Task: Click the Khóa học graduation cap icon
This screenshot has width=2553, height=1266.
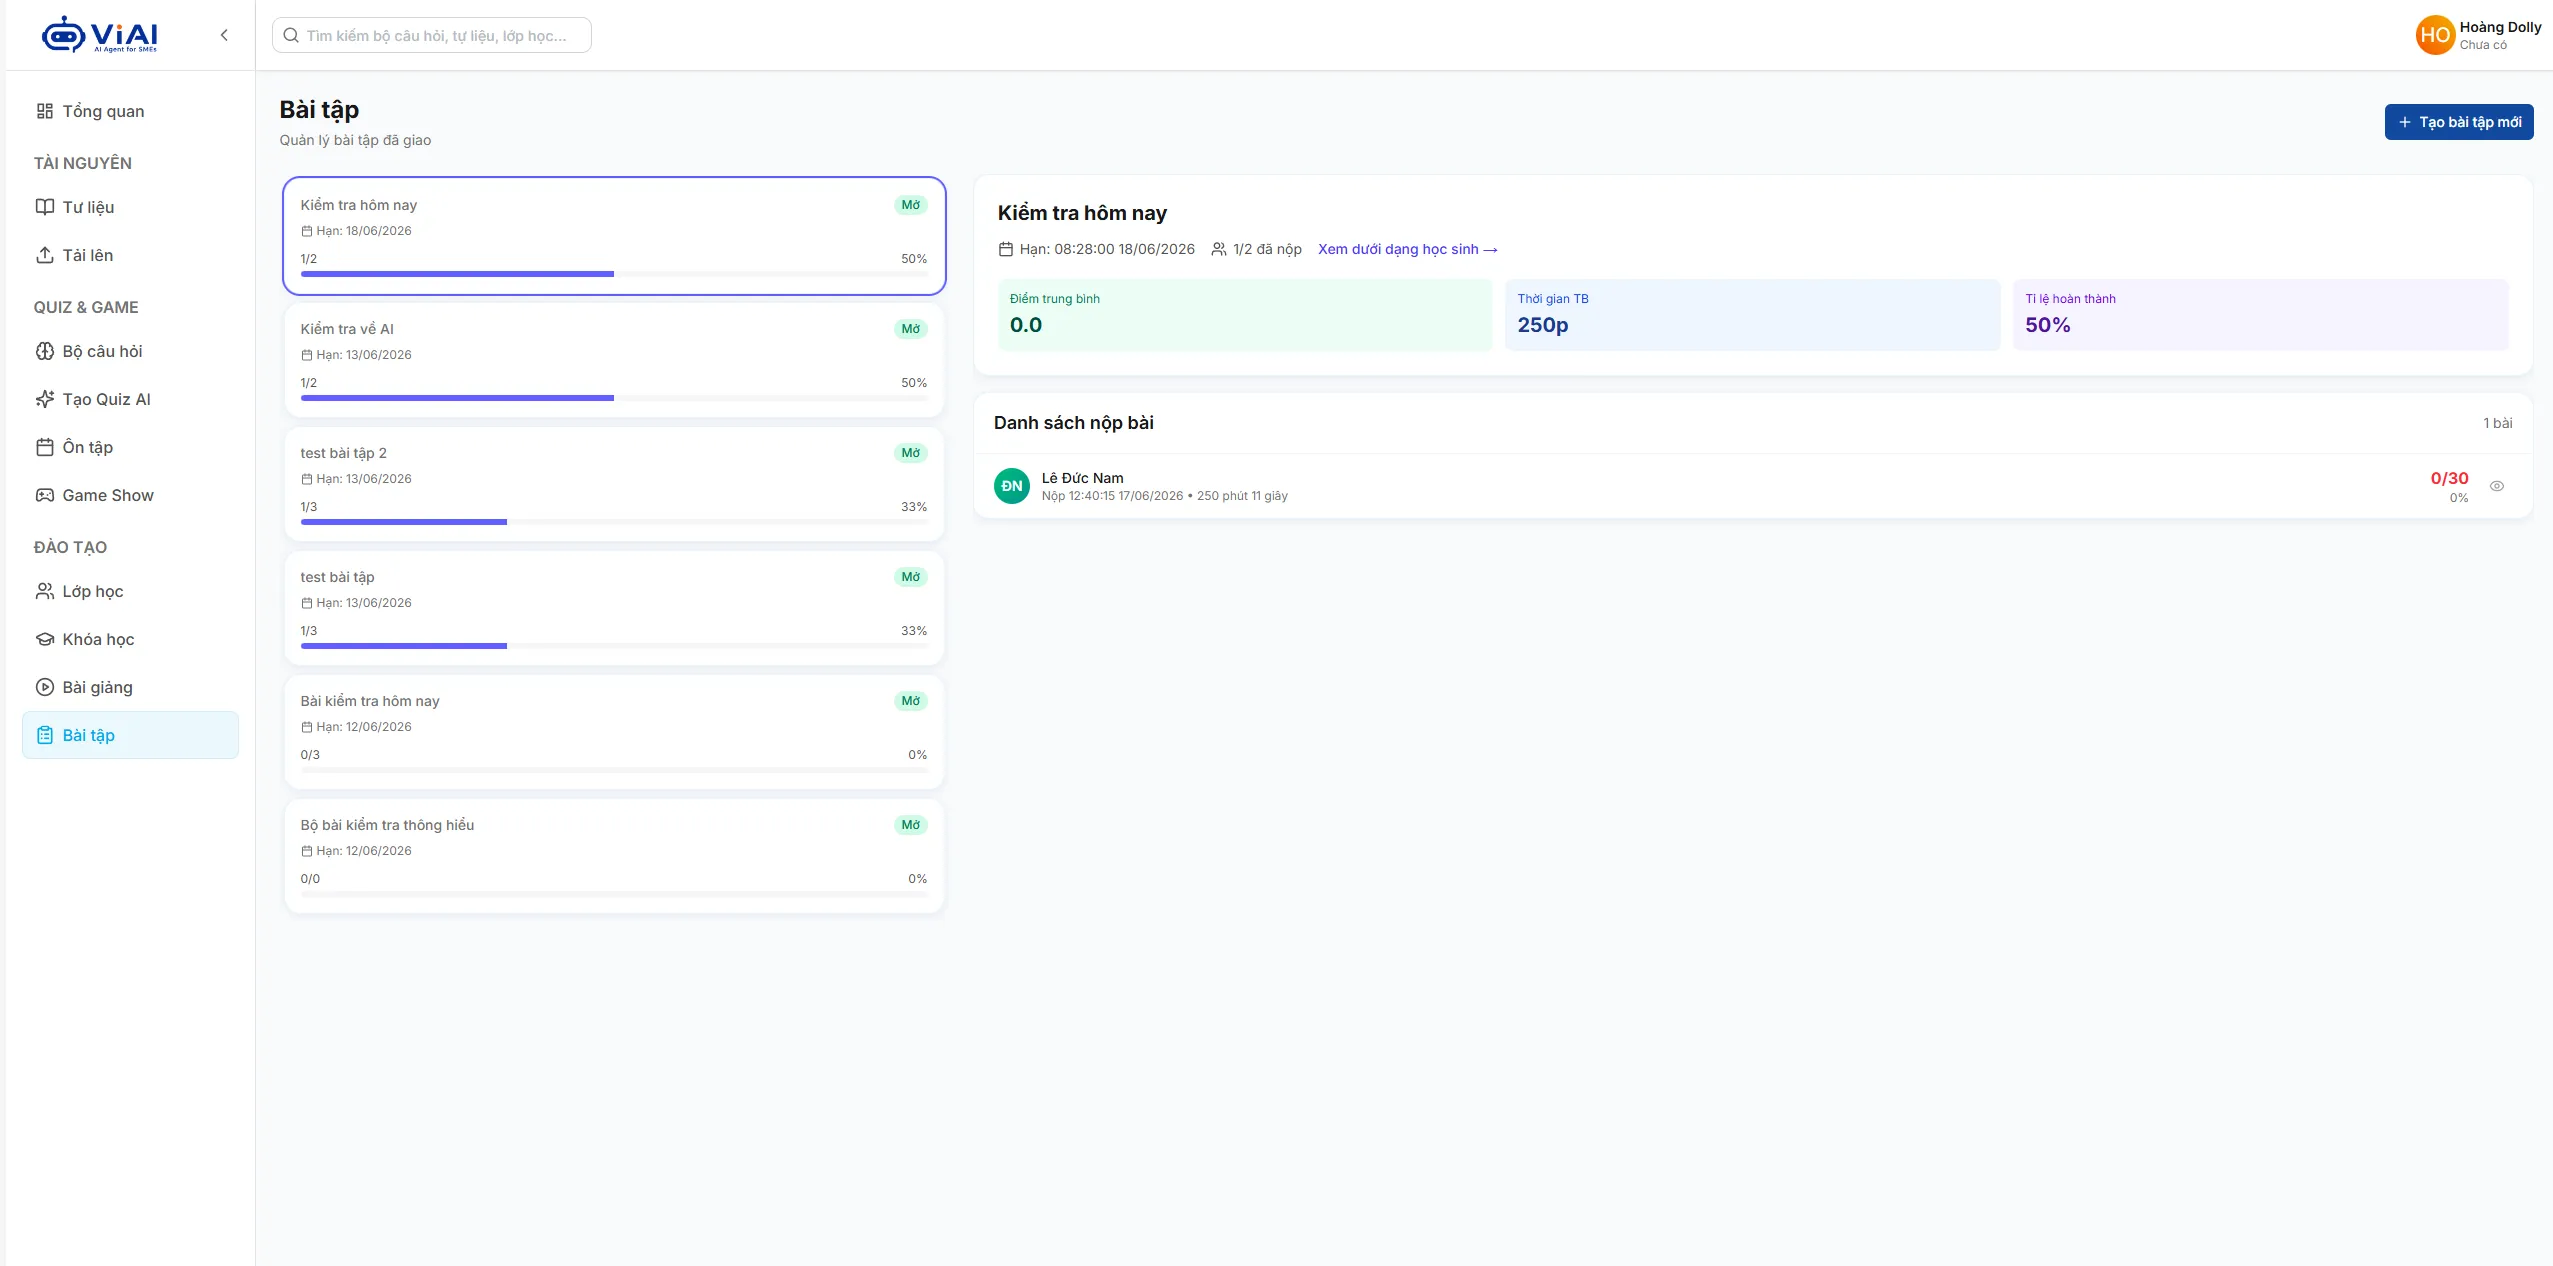Action: [x=45, y=639]
